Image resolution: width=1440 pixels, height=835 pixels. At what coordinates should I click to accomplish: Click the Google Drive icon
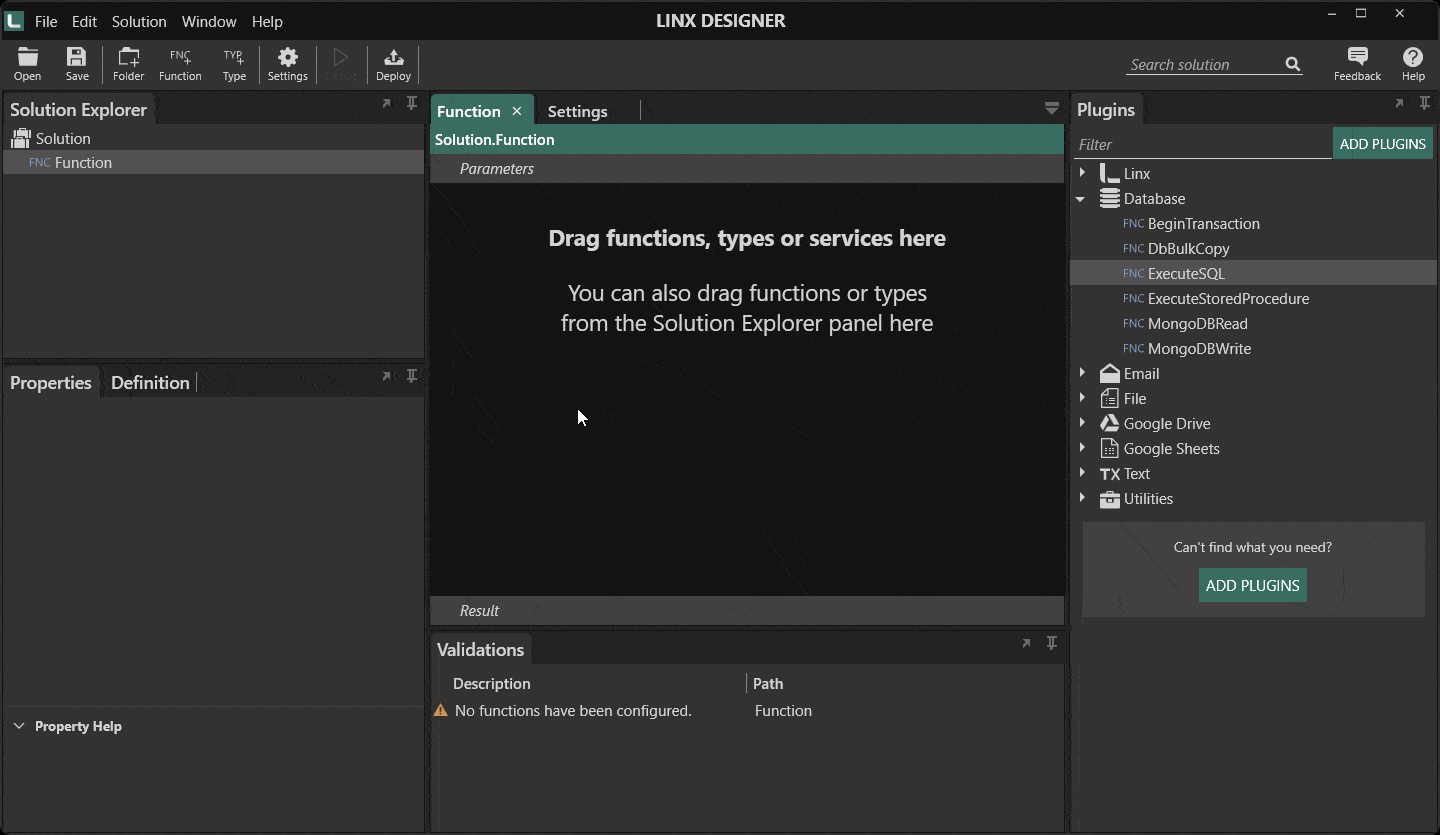[x=1109, y=423]
